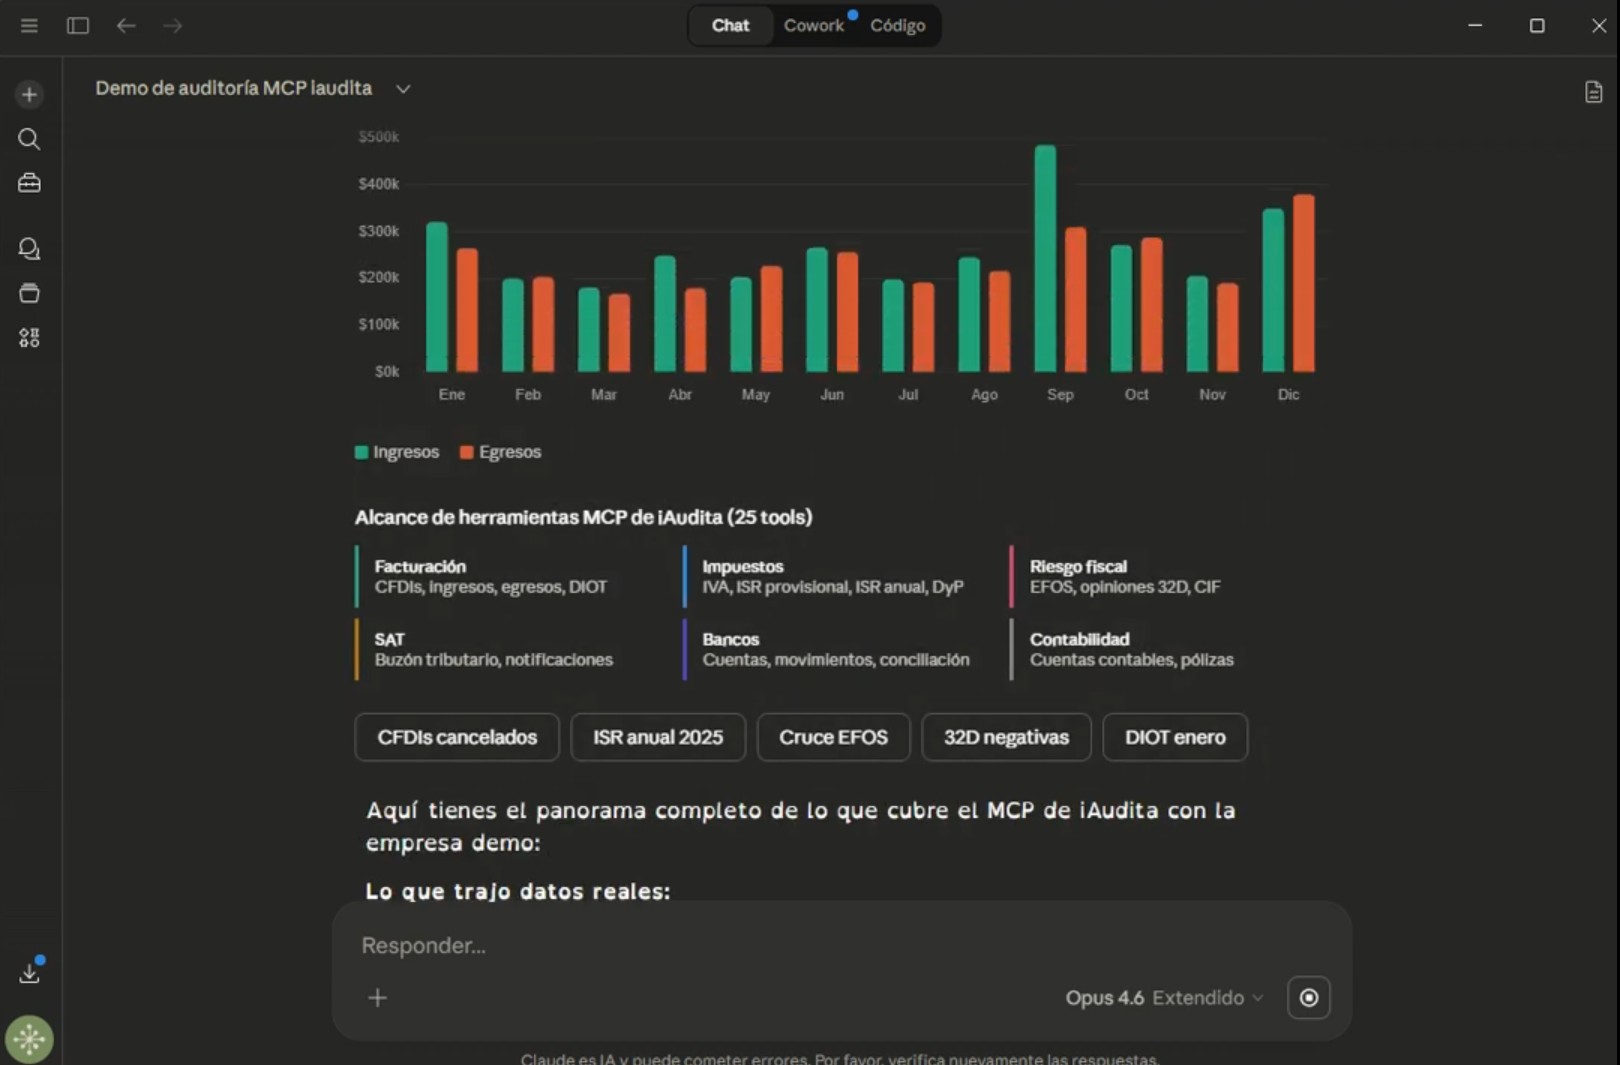
Task: Add an attachment using the plus button
Action: (377, 998)
